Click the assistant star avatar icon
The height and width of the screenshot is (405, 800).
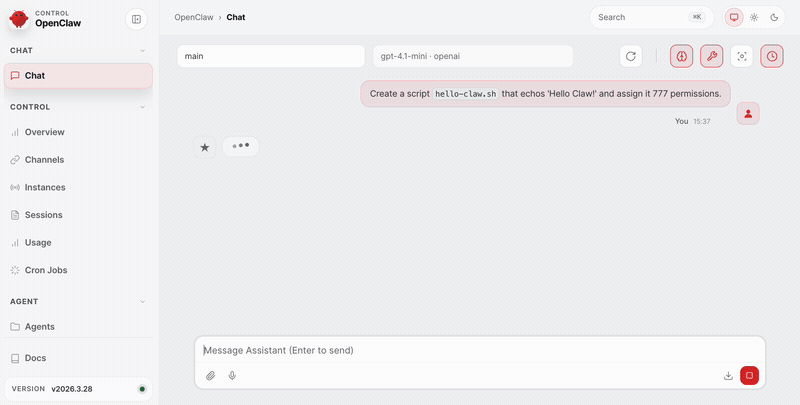tap(205, 147)
